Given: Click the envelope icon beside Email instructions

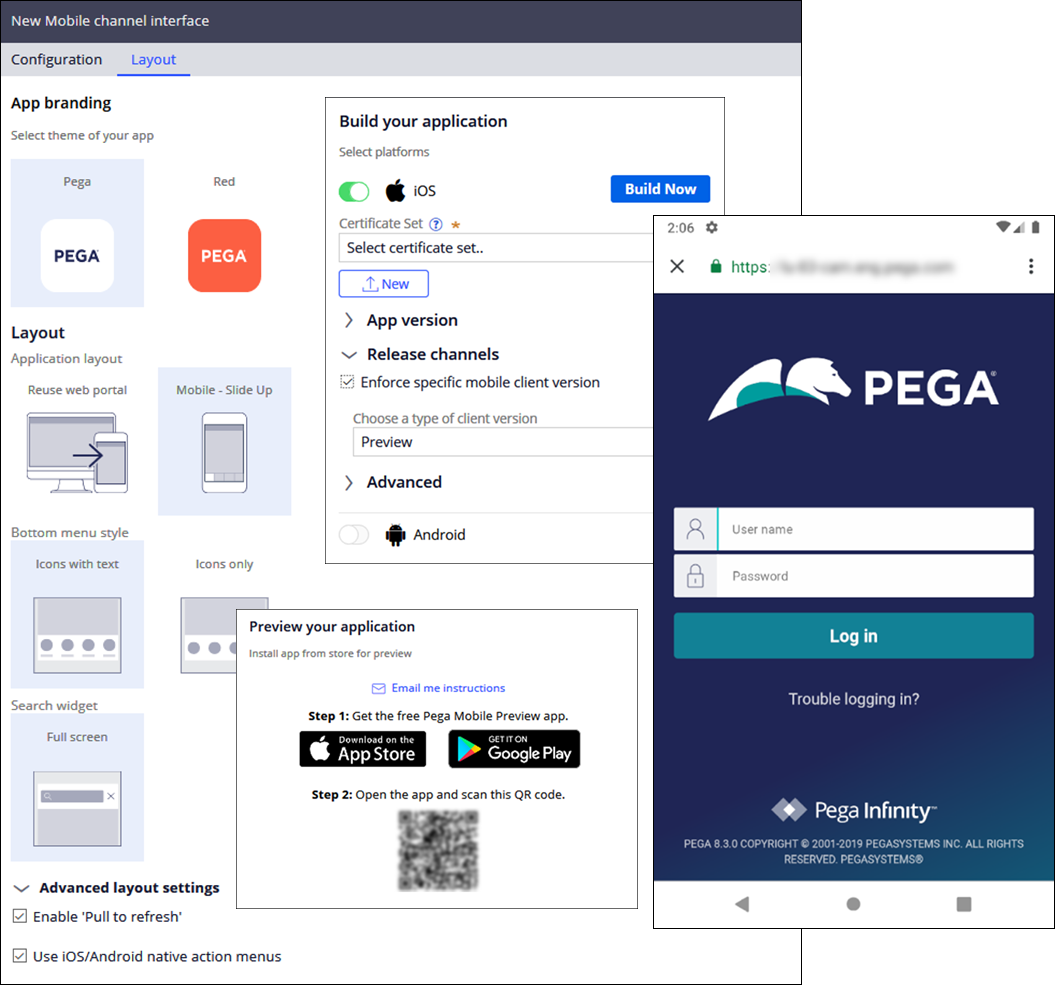Looking at the screenshot, I should point(378,688).
